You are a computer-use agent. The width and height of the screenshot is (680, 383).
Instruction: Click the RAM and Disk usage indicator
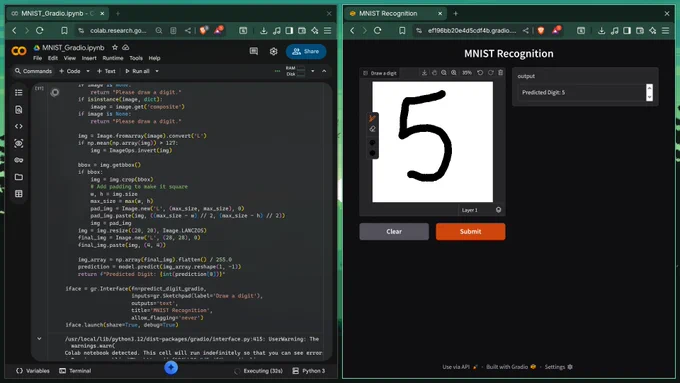295,71
